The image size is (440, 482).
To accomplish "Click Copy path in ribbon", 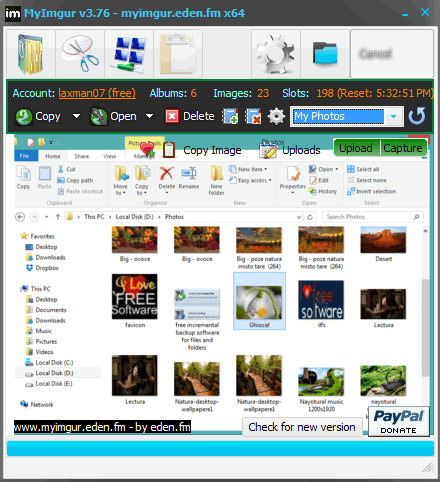I will [x=75, y=180].
